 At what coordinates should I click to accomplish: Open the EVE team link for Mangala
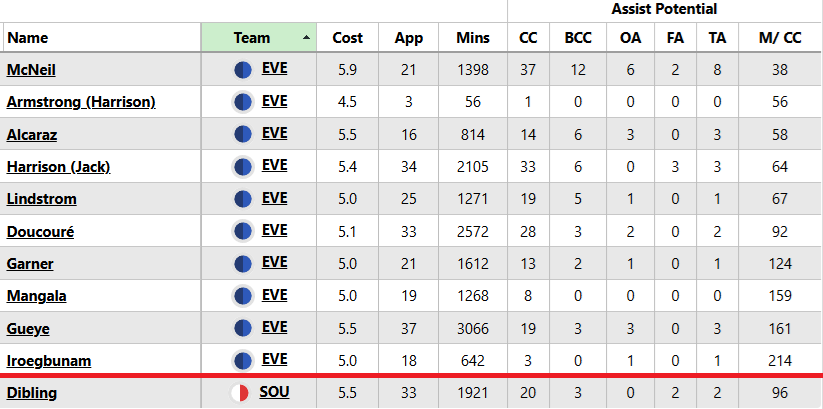(x=274, y=296)
